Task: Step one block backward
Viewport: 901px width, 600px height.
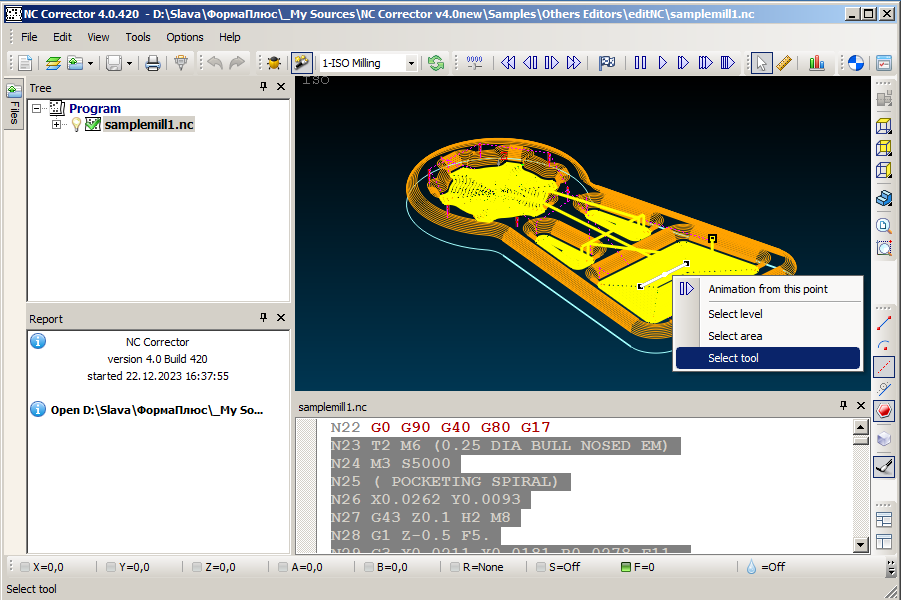Action: click(530, 63)
